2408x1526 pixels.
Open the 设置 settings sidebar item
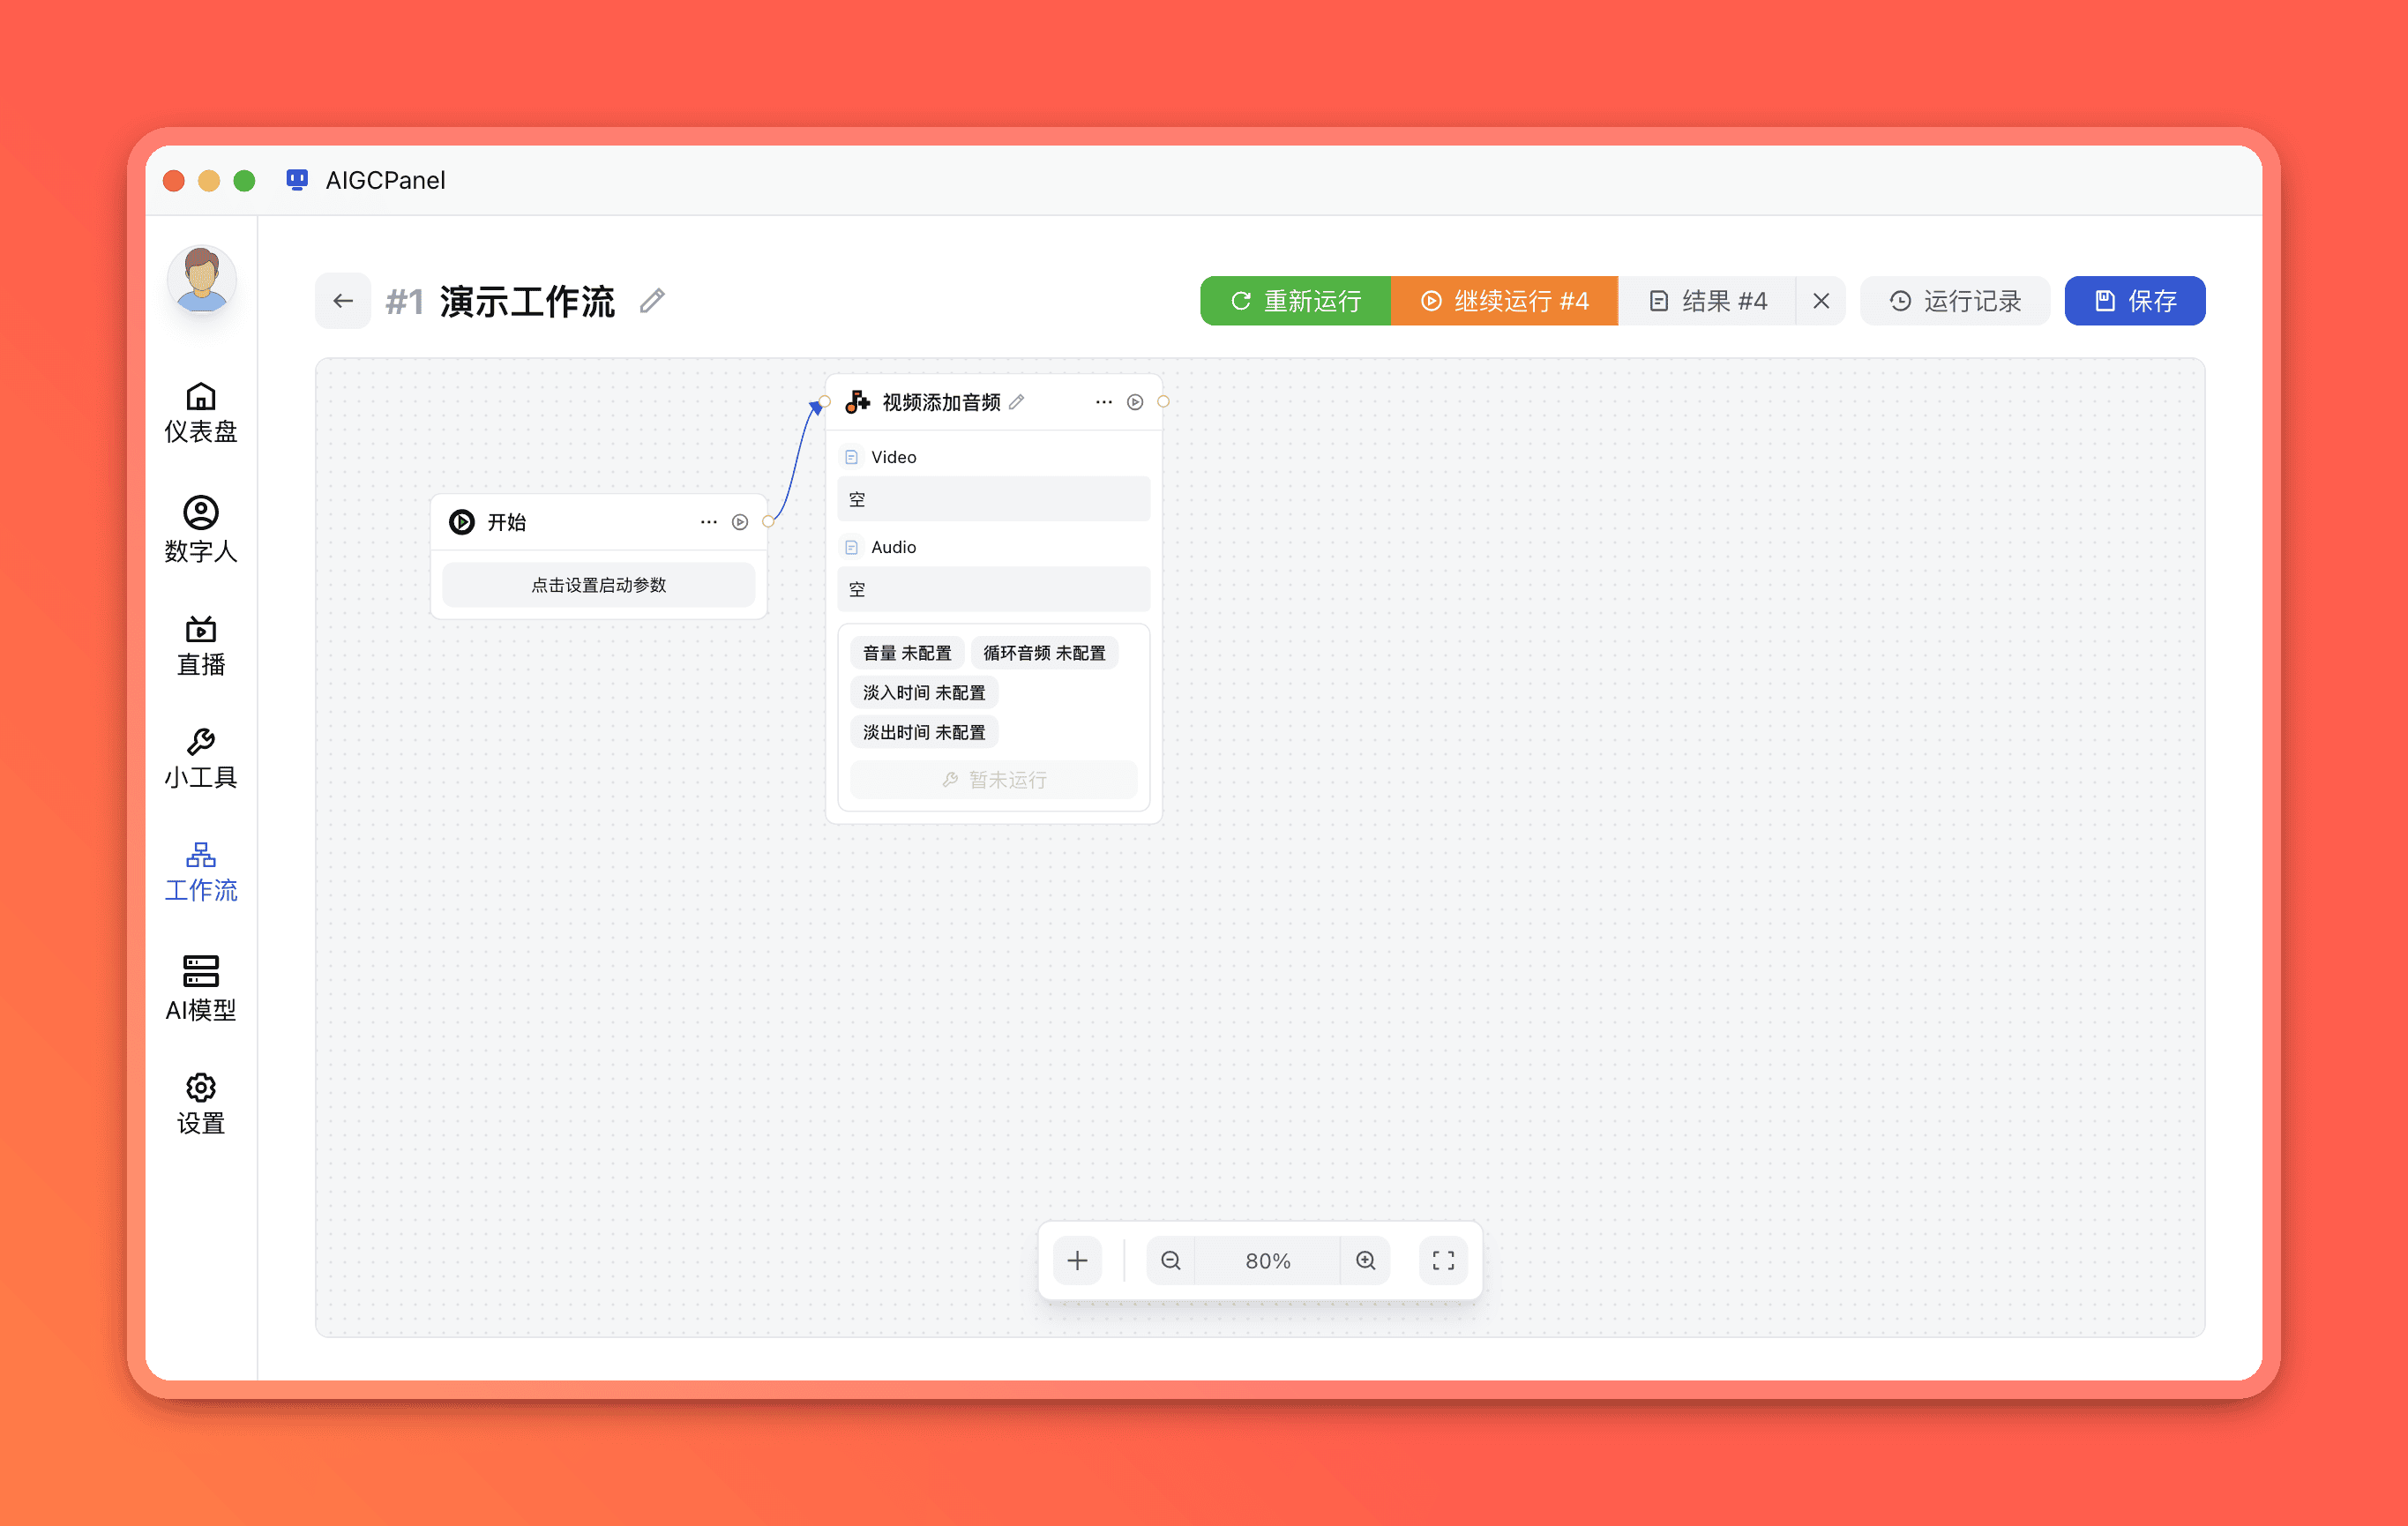(201, 1105)
